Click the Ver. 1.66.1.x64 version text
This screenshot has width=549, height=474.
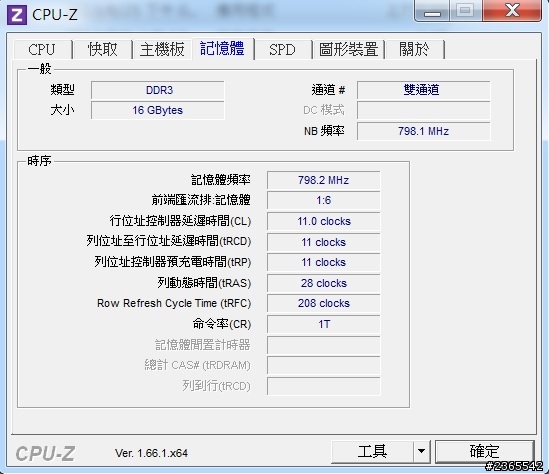point(151,453)
